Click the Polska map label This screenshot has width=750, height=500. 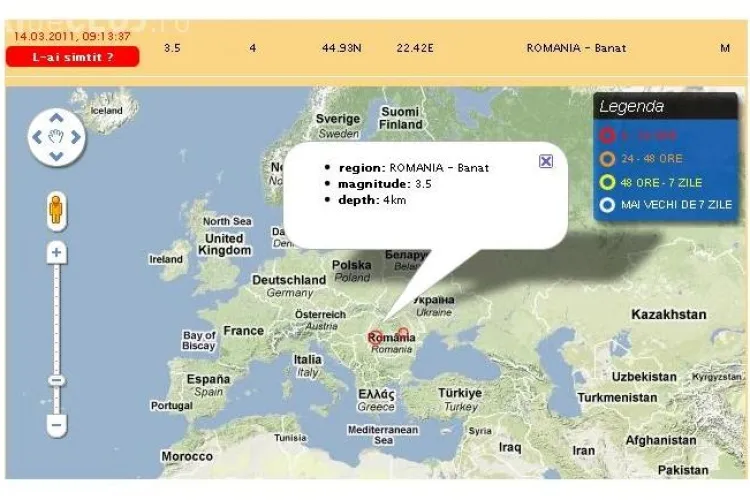pyautogui.click(x=352, y=265)
